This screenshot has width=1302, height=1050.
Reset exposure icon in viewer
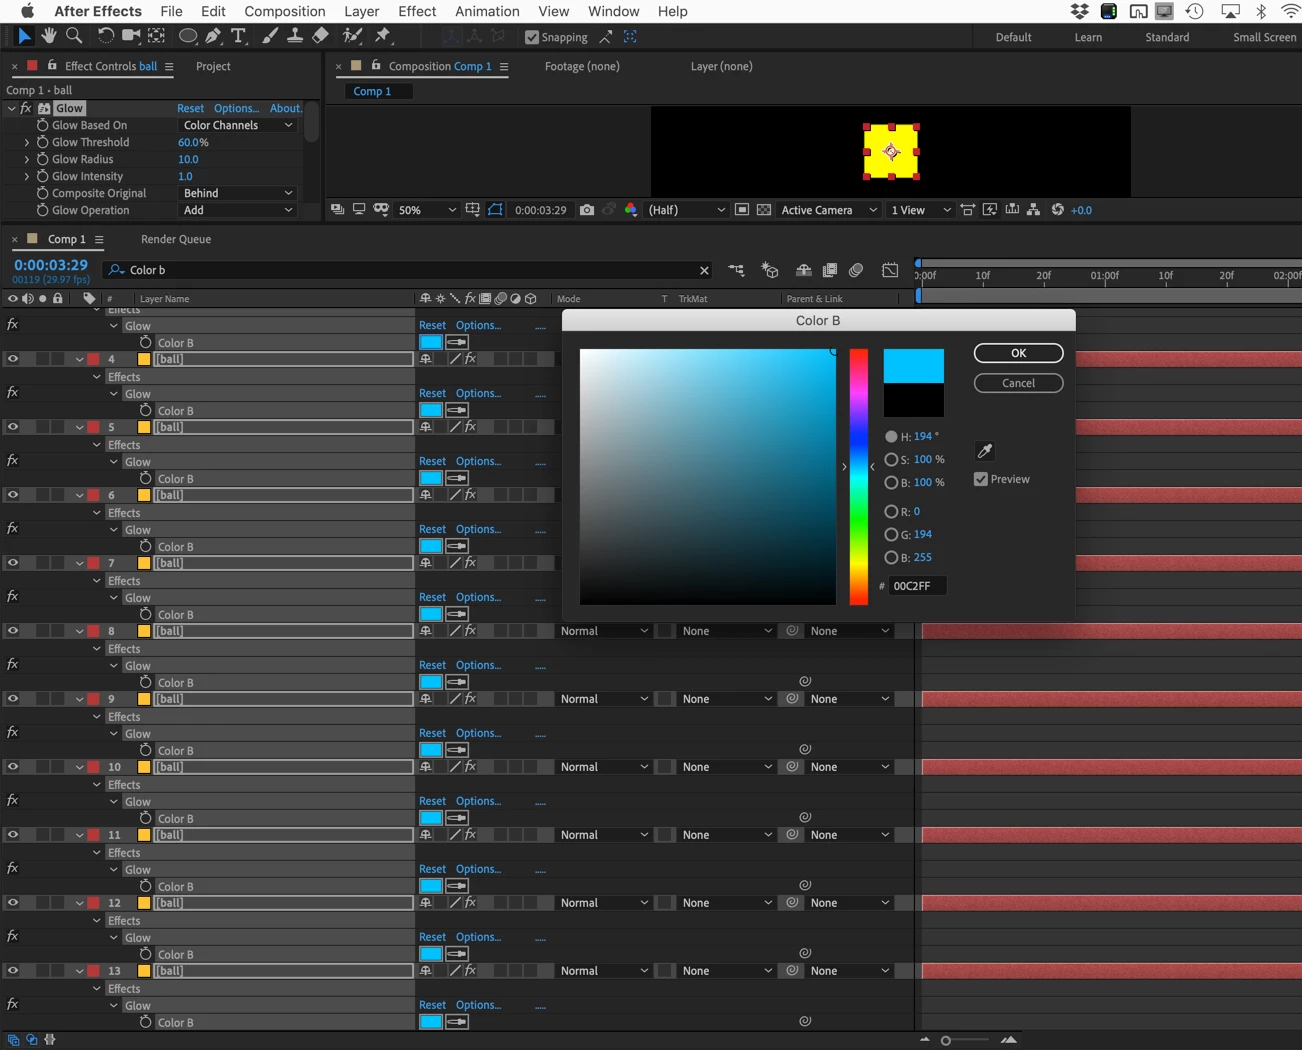pyautogui.click(x=1057, y=210)
